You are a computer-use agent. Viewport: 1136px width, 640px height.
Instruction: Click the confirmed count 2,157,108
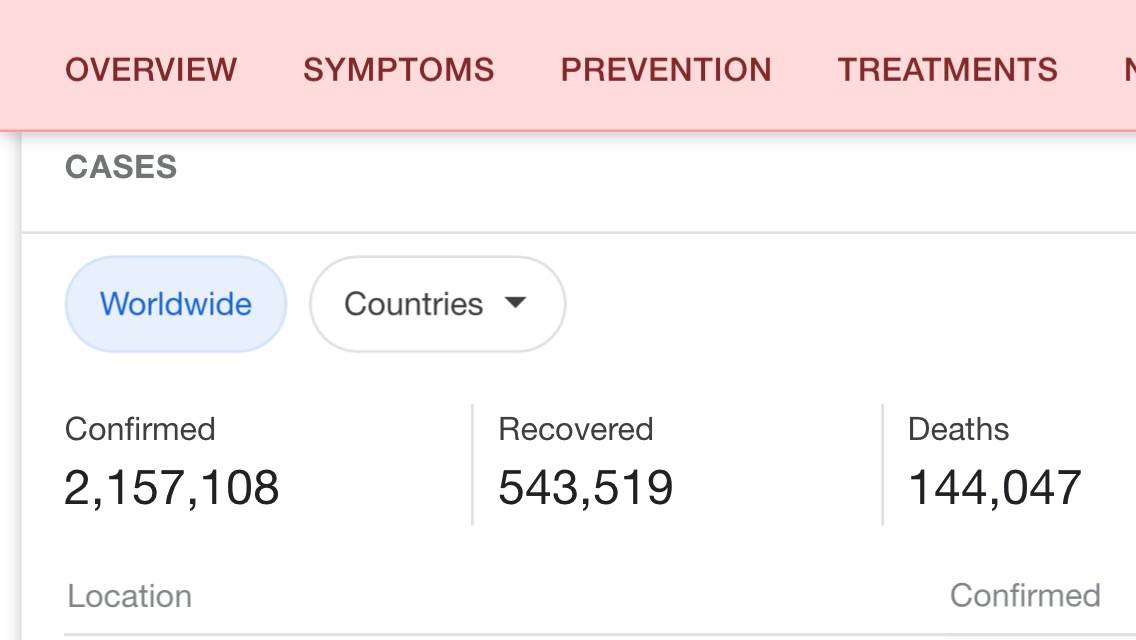point(172,488)
